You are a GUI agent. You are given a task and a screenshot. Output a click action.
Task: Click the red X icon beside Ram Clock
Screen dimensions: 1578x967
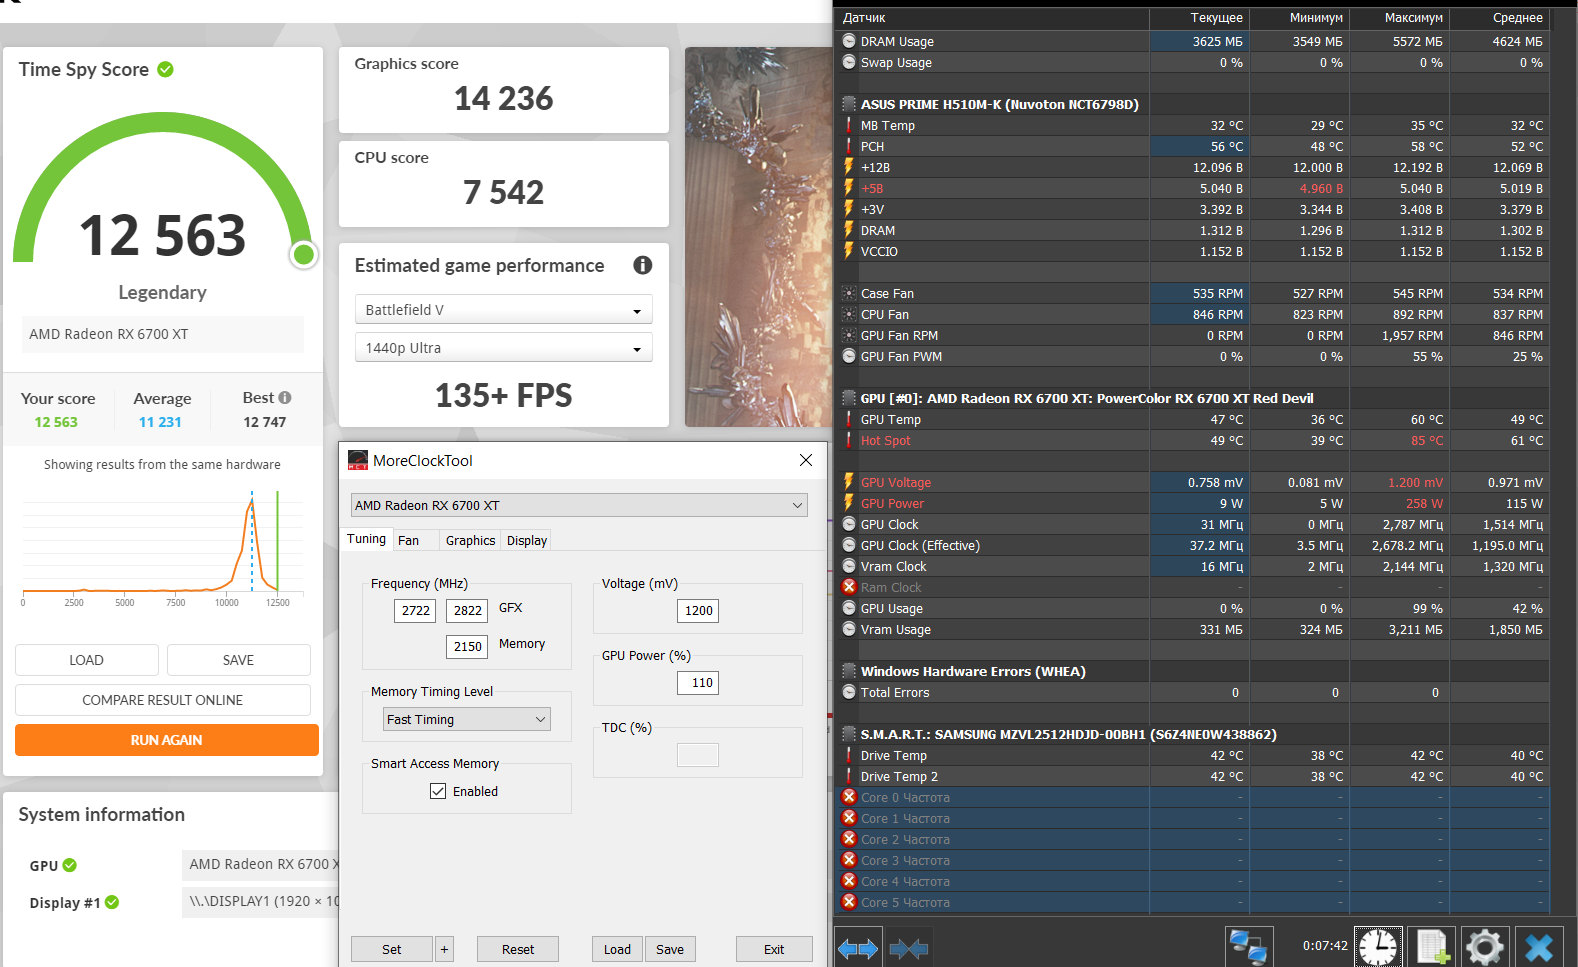coord(849,587)
